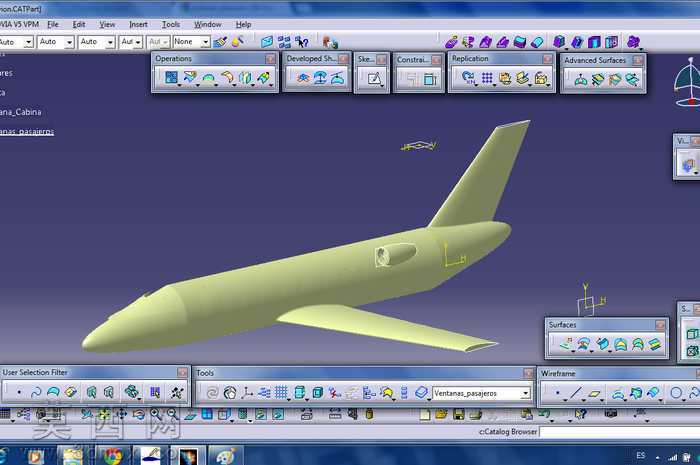The image size is (700, 465).
Task: Click the Rectangular Pattern icon in Replication toolbar
Action: point(487,78)
